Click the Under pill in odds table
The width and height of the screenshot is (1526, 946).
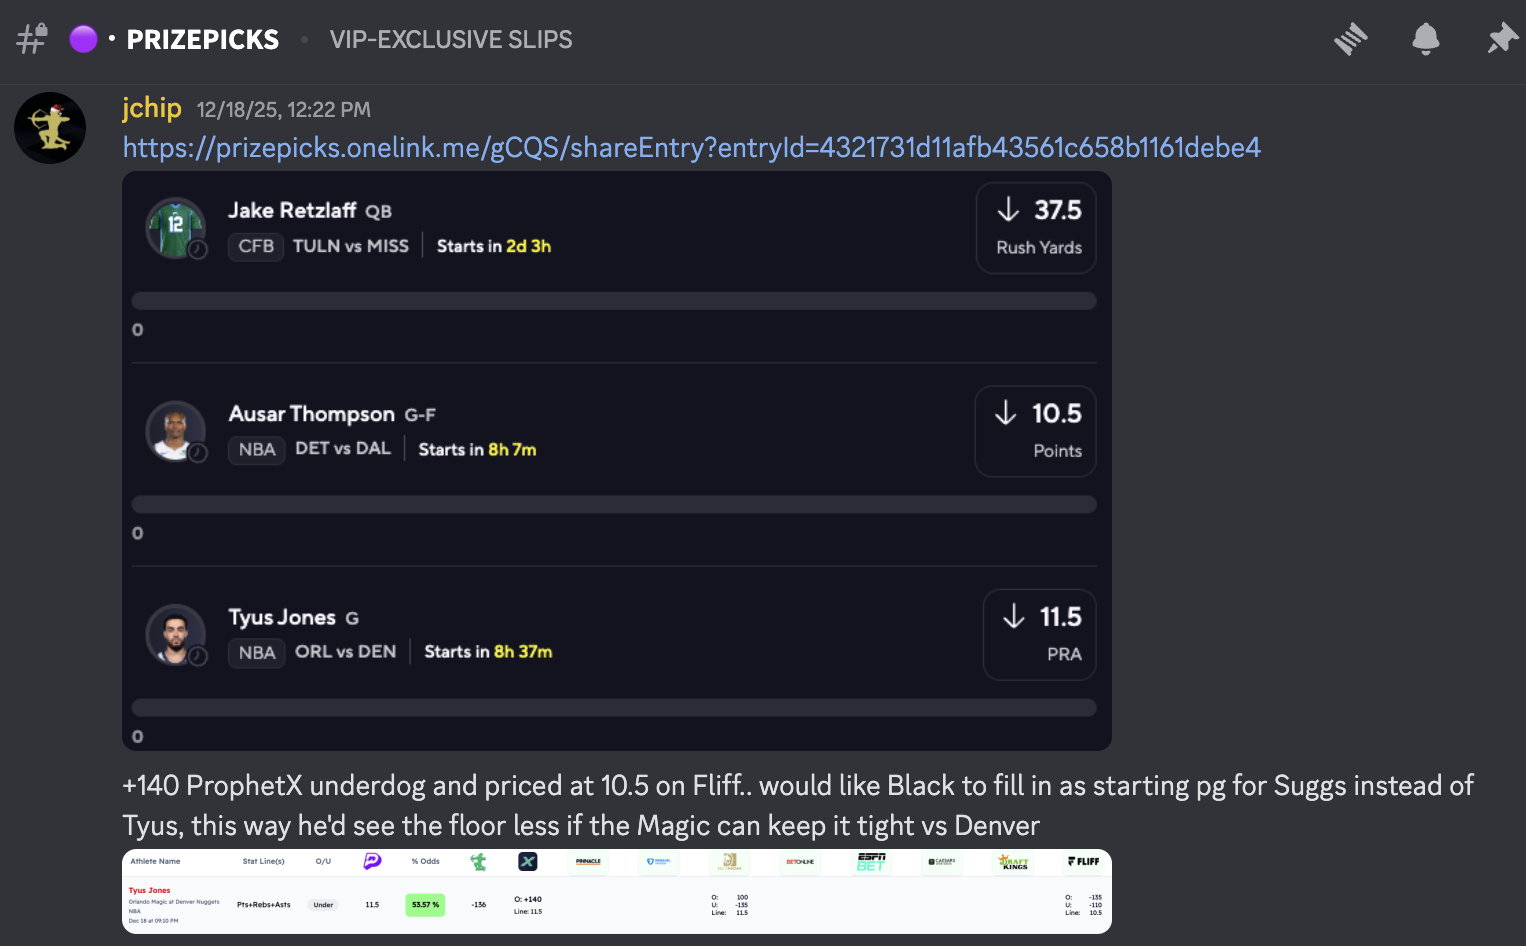(323, 905)
